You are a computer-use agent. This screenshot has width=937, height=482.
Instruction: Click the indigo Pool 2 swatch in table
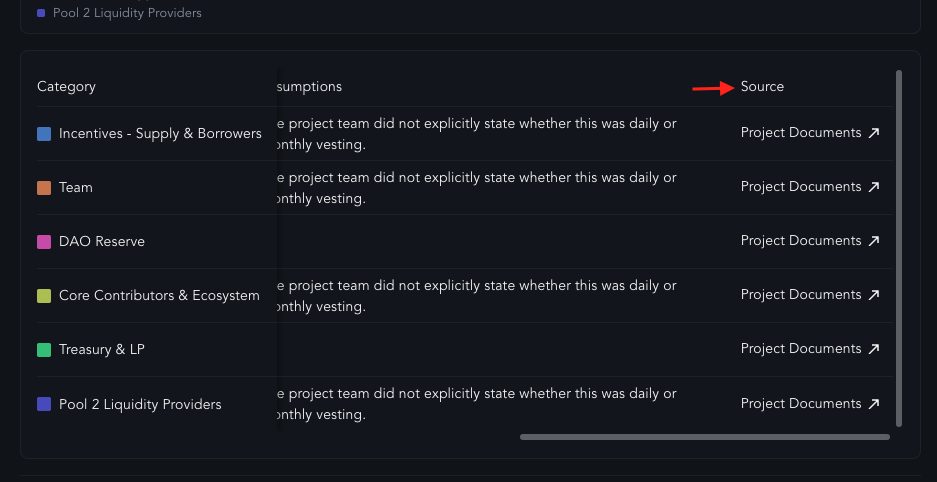44,404
